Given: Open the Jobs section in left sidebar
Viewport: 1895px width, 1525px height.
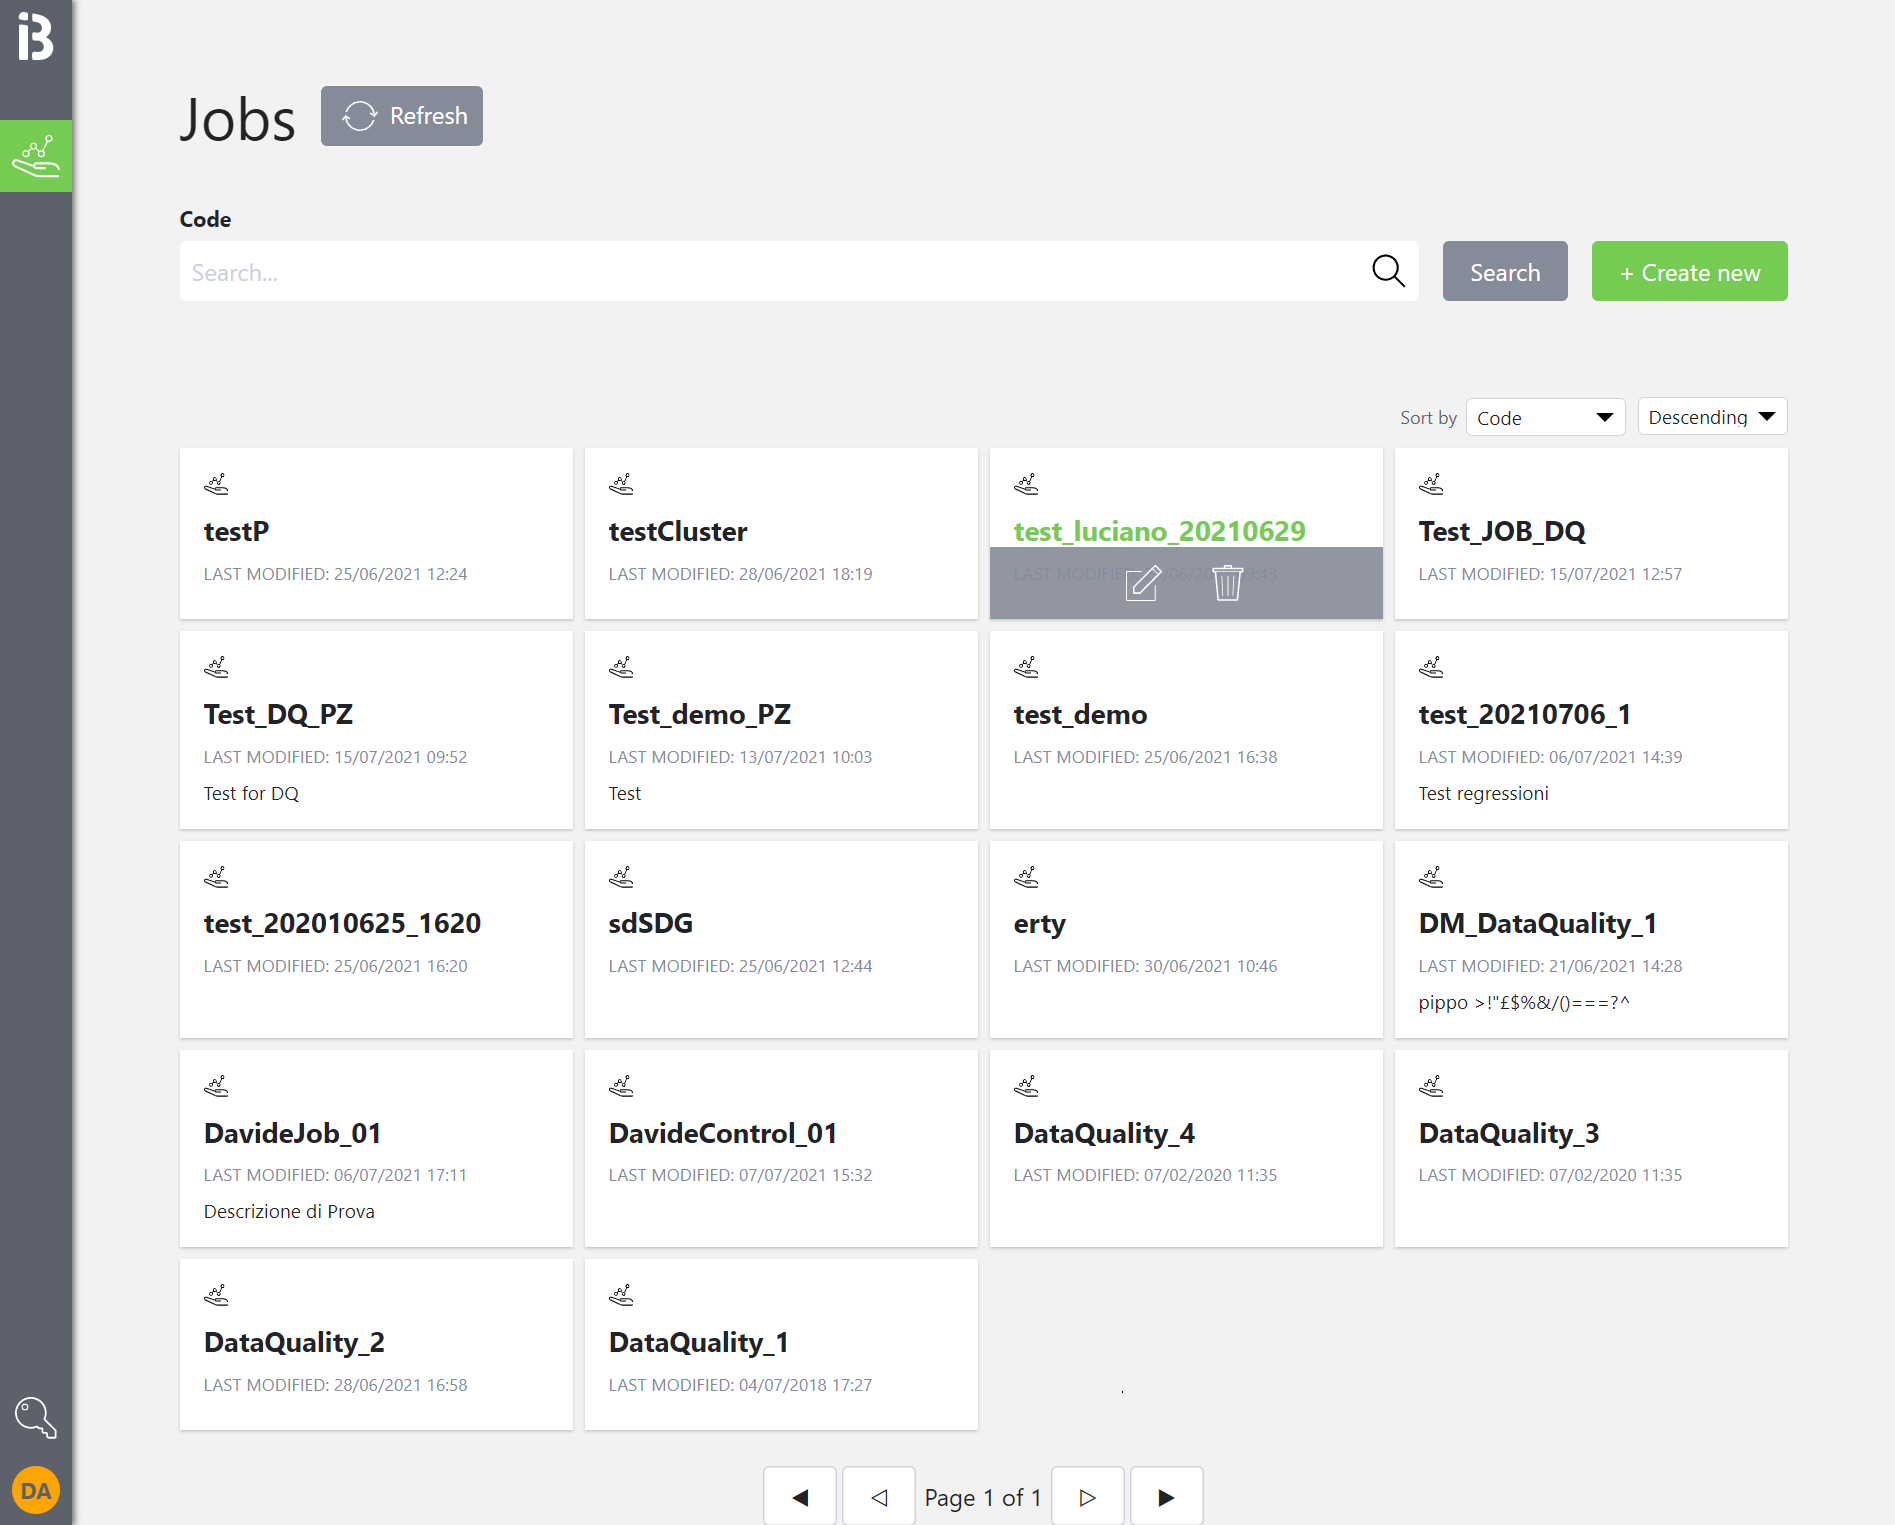Looking at the screenshot, I should click(36, 156).
